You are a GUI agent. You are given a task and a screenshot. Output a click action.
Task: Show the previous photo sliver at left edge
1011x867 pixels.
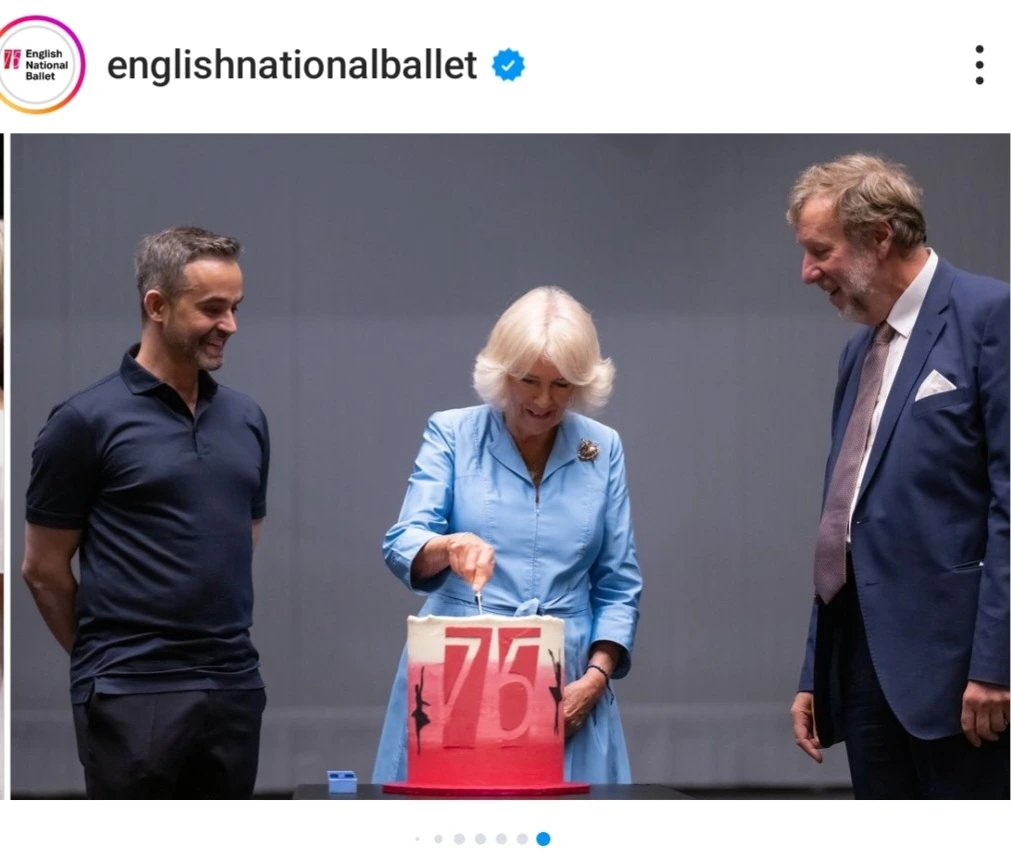click(2, 466)
